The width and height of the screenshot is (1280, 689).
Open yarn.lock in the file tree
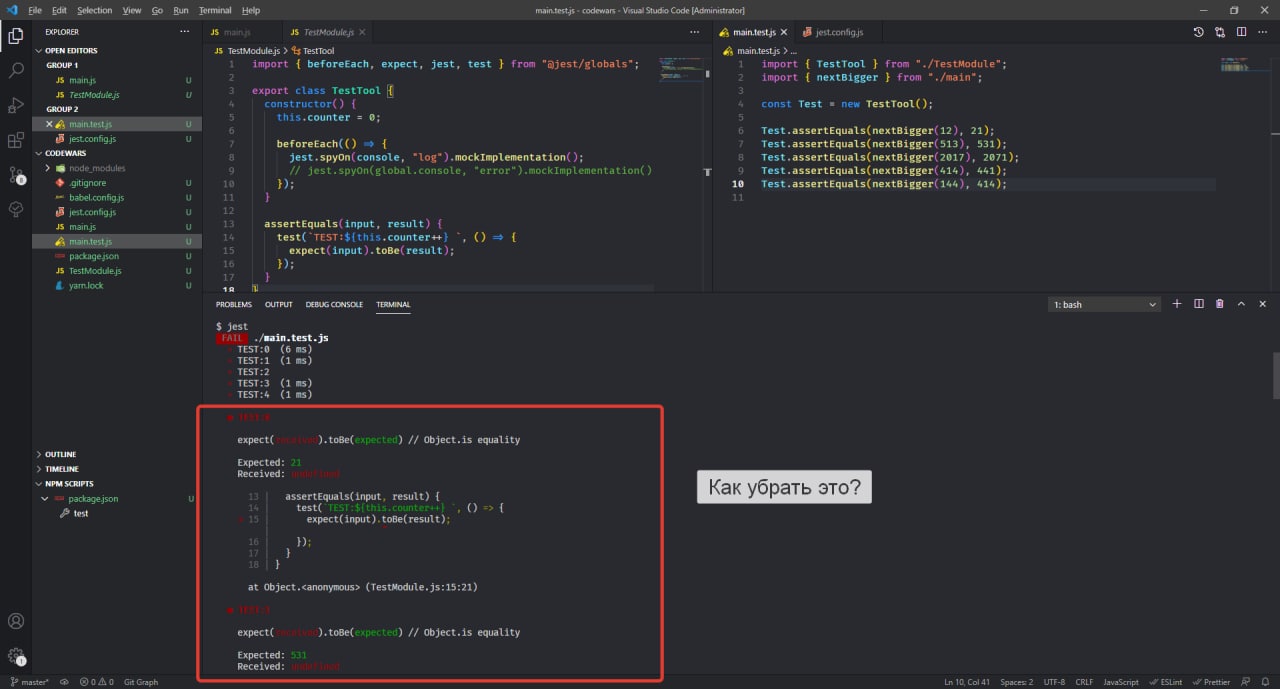click(86, 285)
